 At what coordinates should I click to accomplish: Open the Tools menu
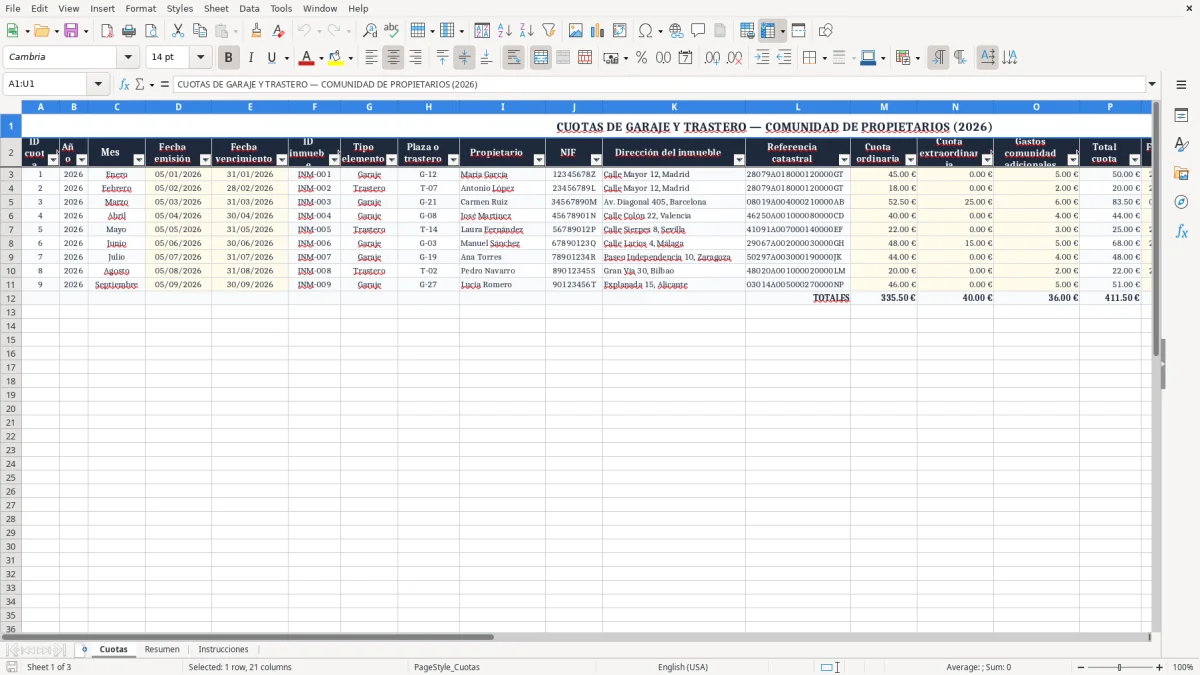(x=281, y=8)
